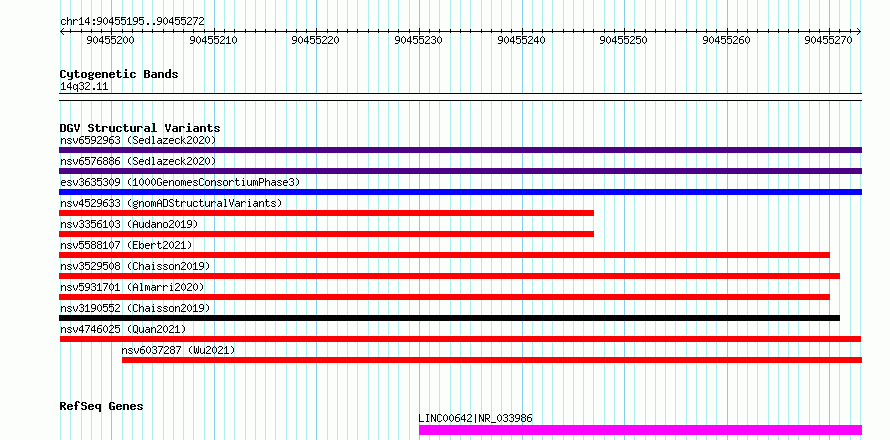Screen dimensions: 890x440
Task: Select the black bar under nsv3190552
Action: [450, 318]
